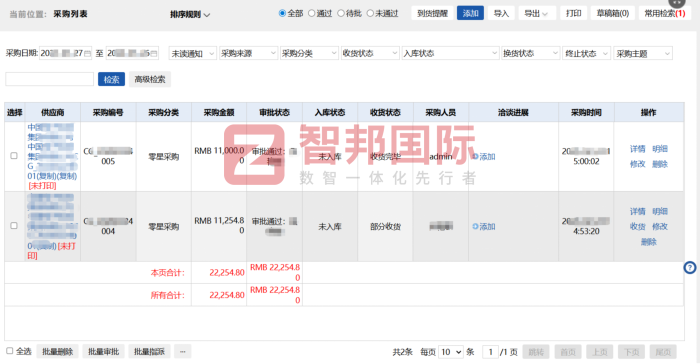
Task: Click the 供应商 column header
Action: coord(52,113)
